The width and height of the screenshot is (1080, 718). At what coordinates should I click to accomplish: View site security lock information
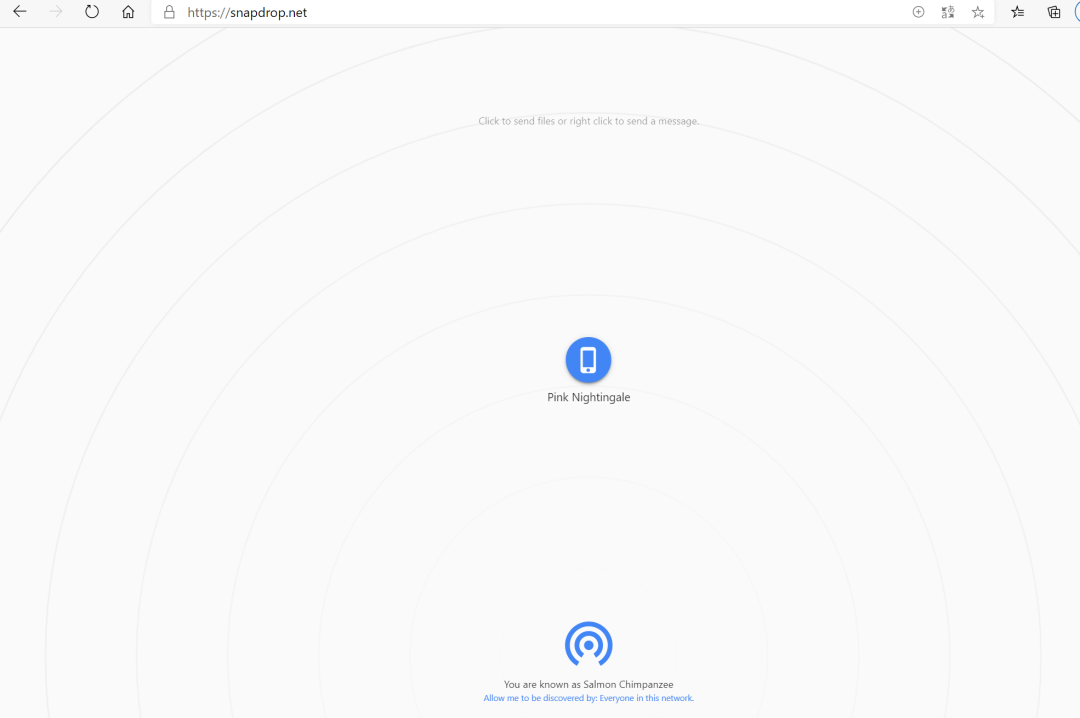coord(169,12)
